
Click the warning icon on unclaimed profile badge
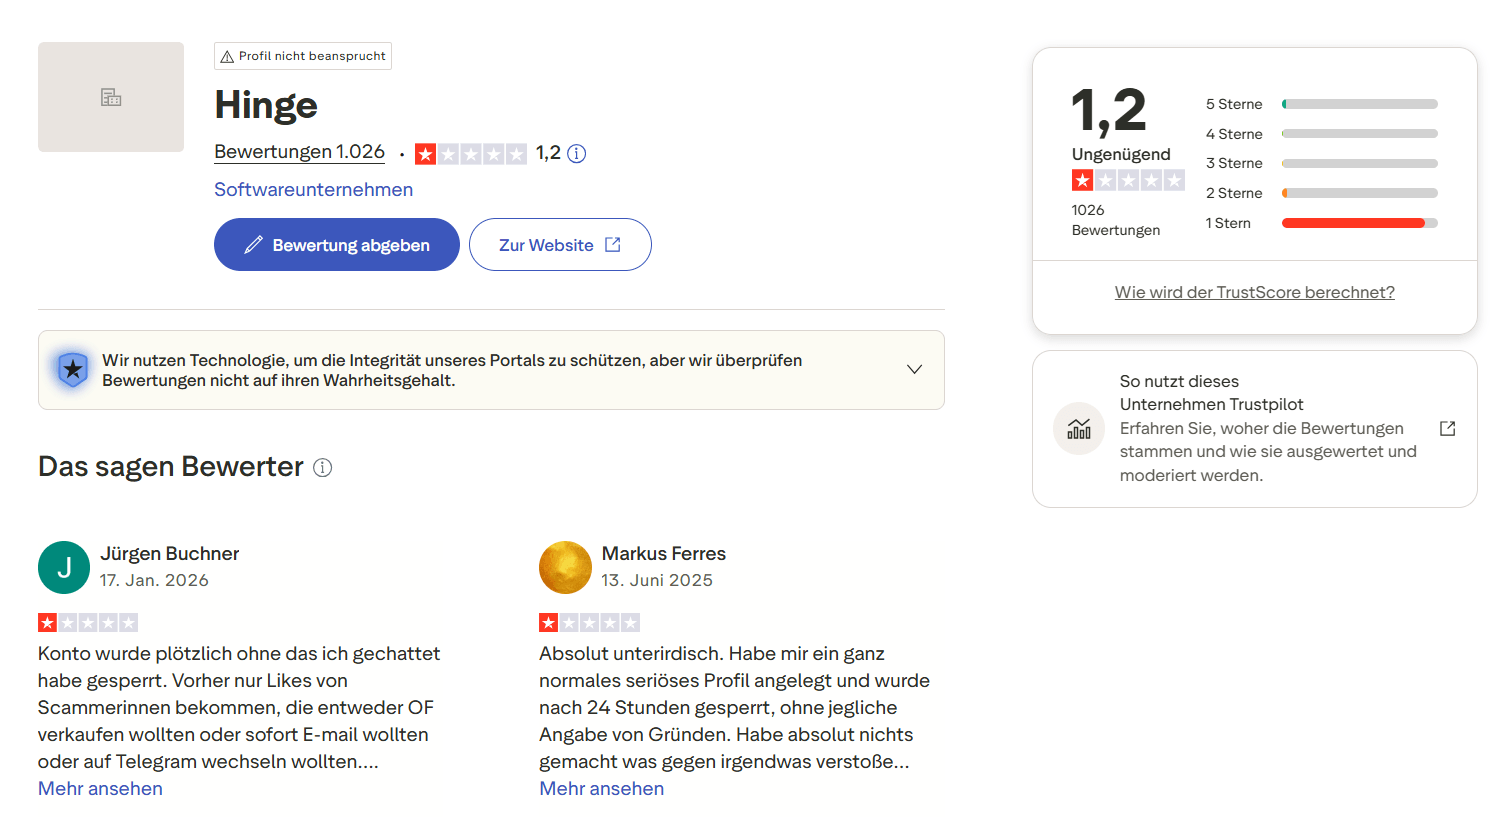(x=227, y=57)
